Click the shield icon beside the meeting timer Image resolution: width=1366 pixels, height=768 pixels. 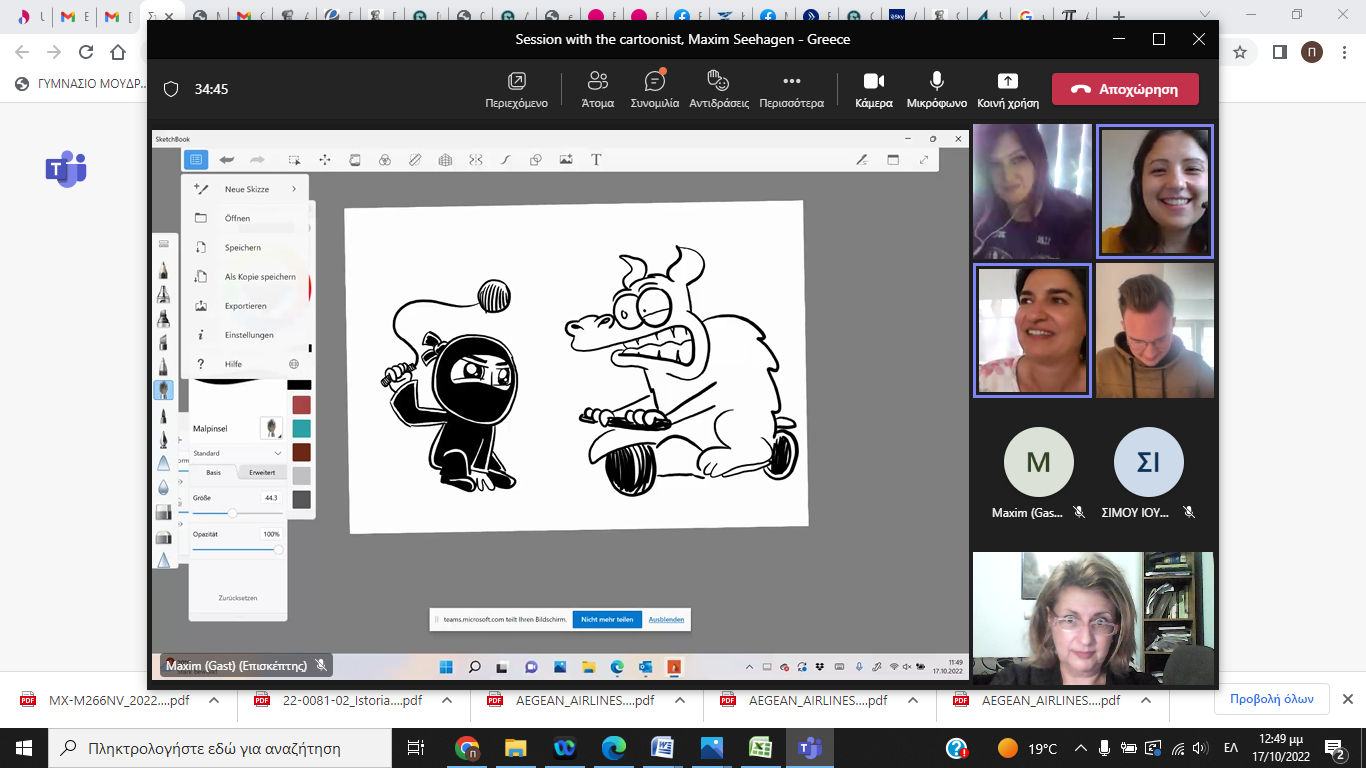[x=171, y=89]
